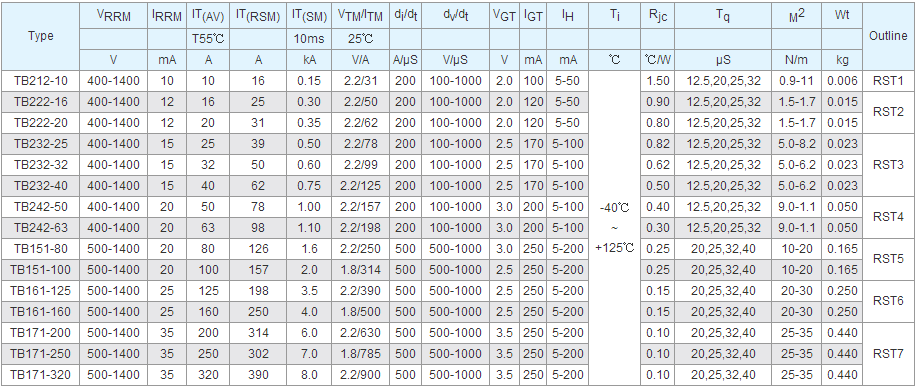Select the 0.82 Rjc value
This screenshot has width=916, height=387.
click(x=657, y=144)
